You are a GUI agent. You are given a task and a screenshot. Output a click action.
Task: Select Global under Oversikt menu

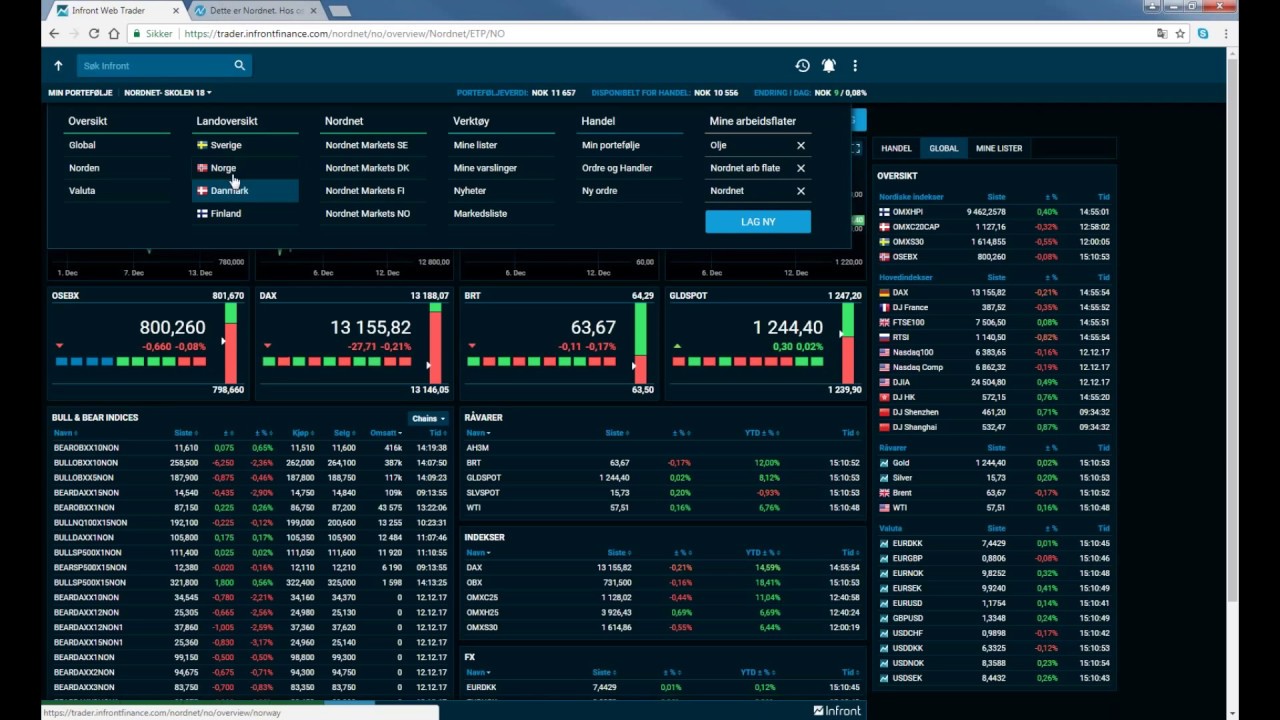pyautogui.click(x=82, y=145)
